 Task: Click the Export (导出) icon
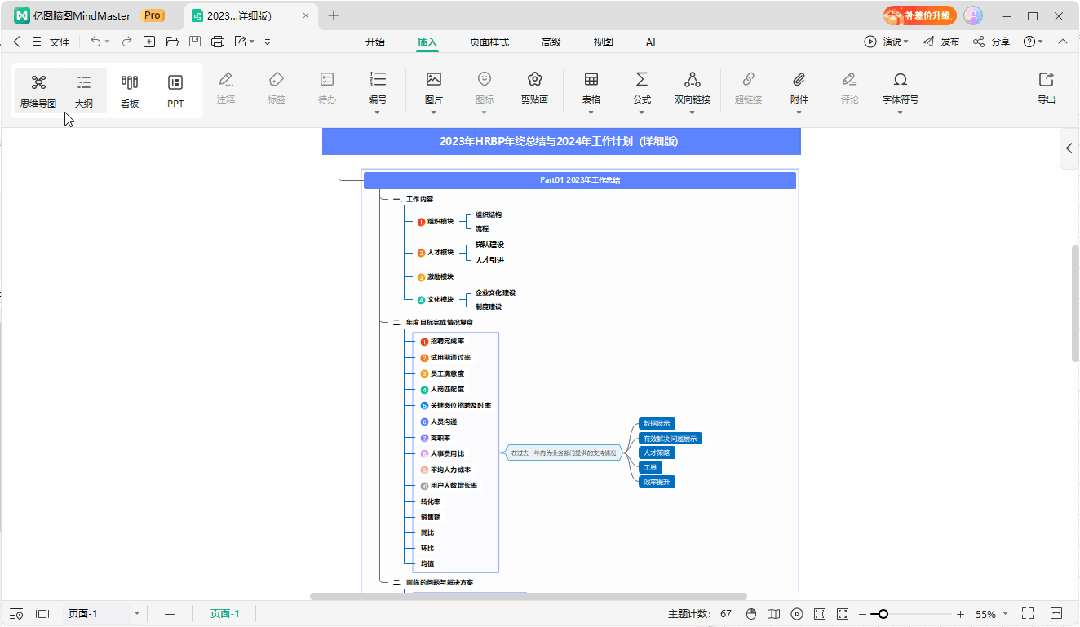[1046, 88]
